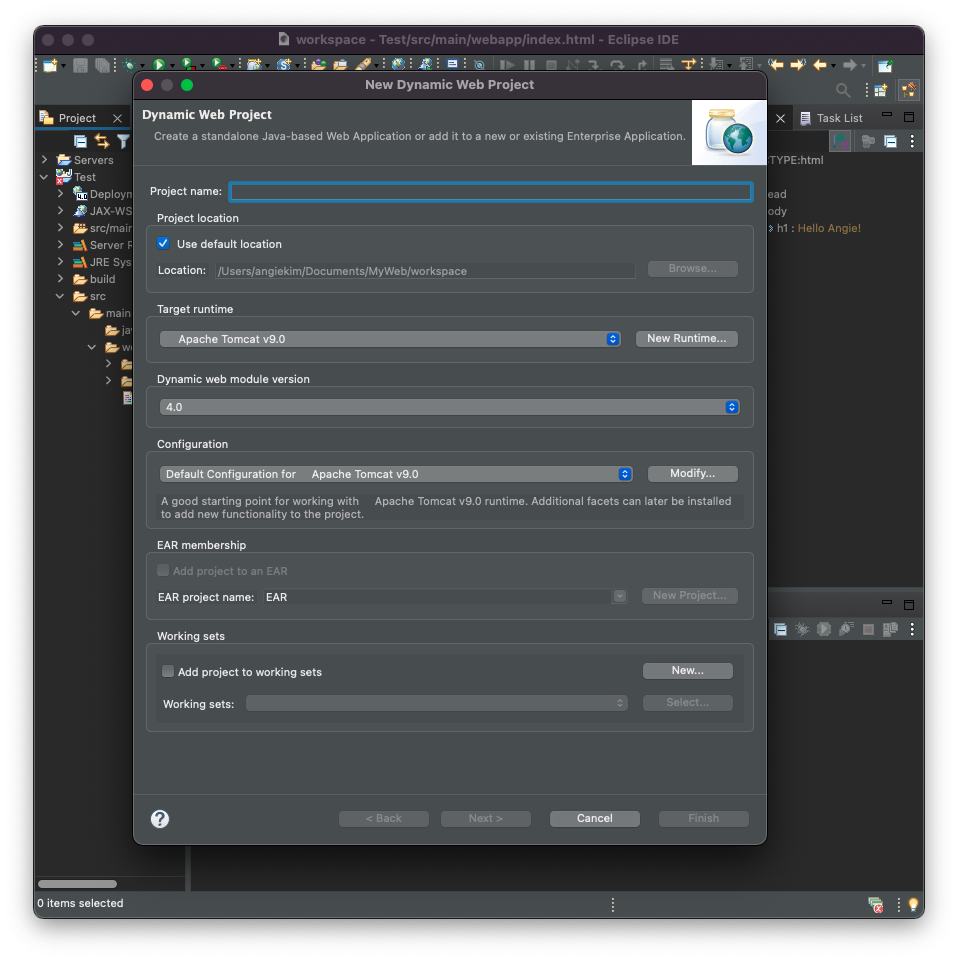Click the Save icon in Eclipse toolbar
Image resolution: width=958 pixels, height=960 pixels.
point(80,65)
